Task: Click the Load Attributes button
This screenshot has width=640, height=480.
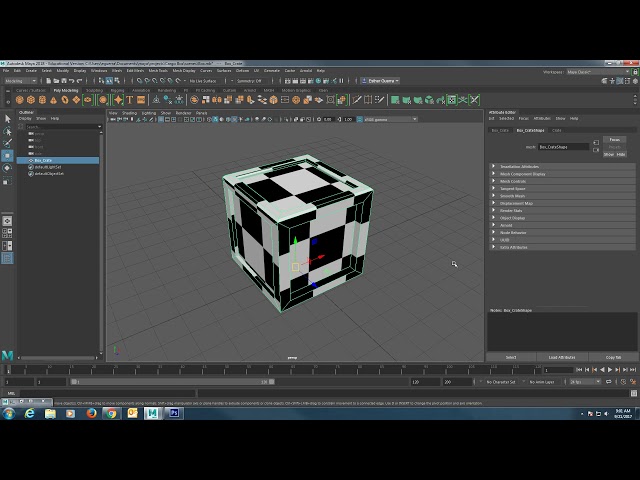Action: 562,358
